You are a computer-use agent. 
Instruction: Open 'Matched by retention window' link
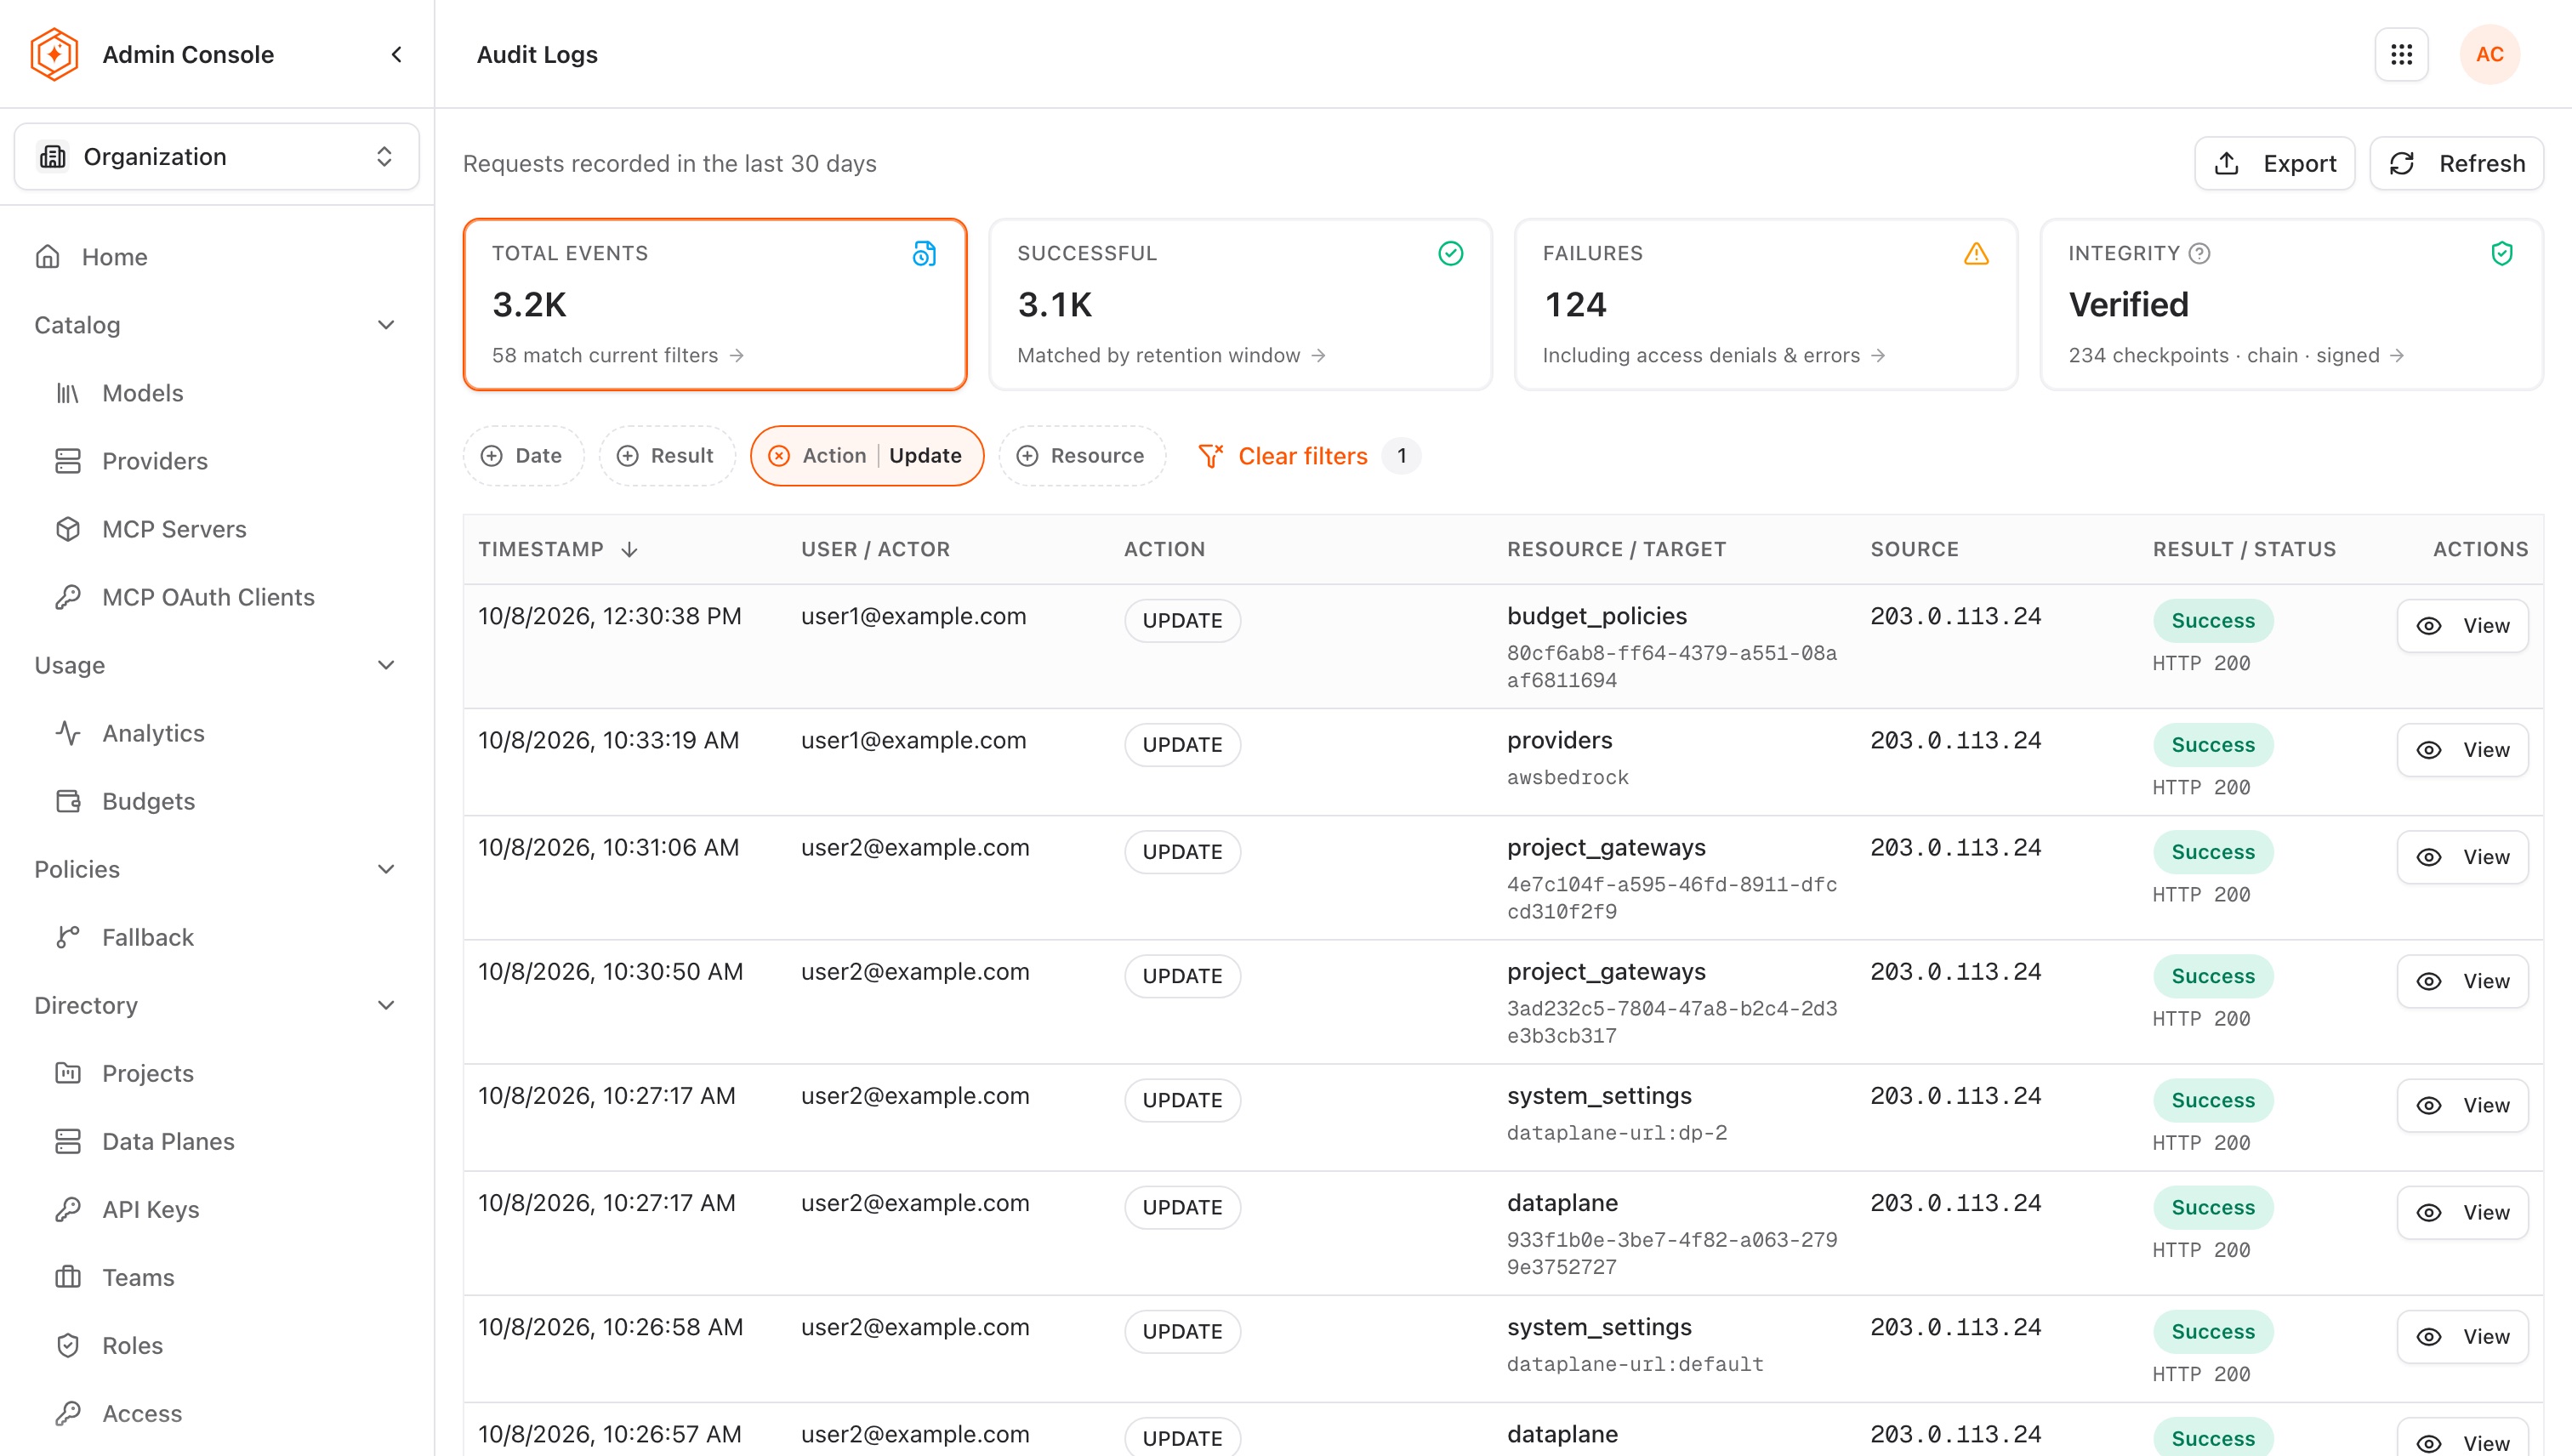tap(1171, 355)
